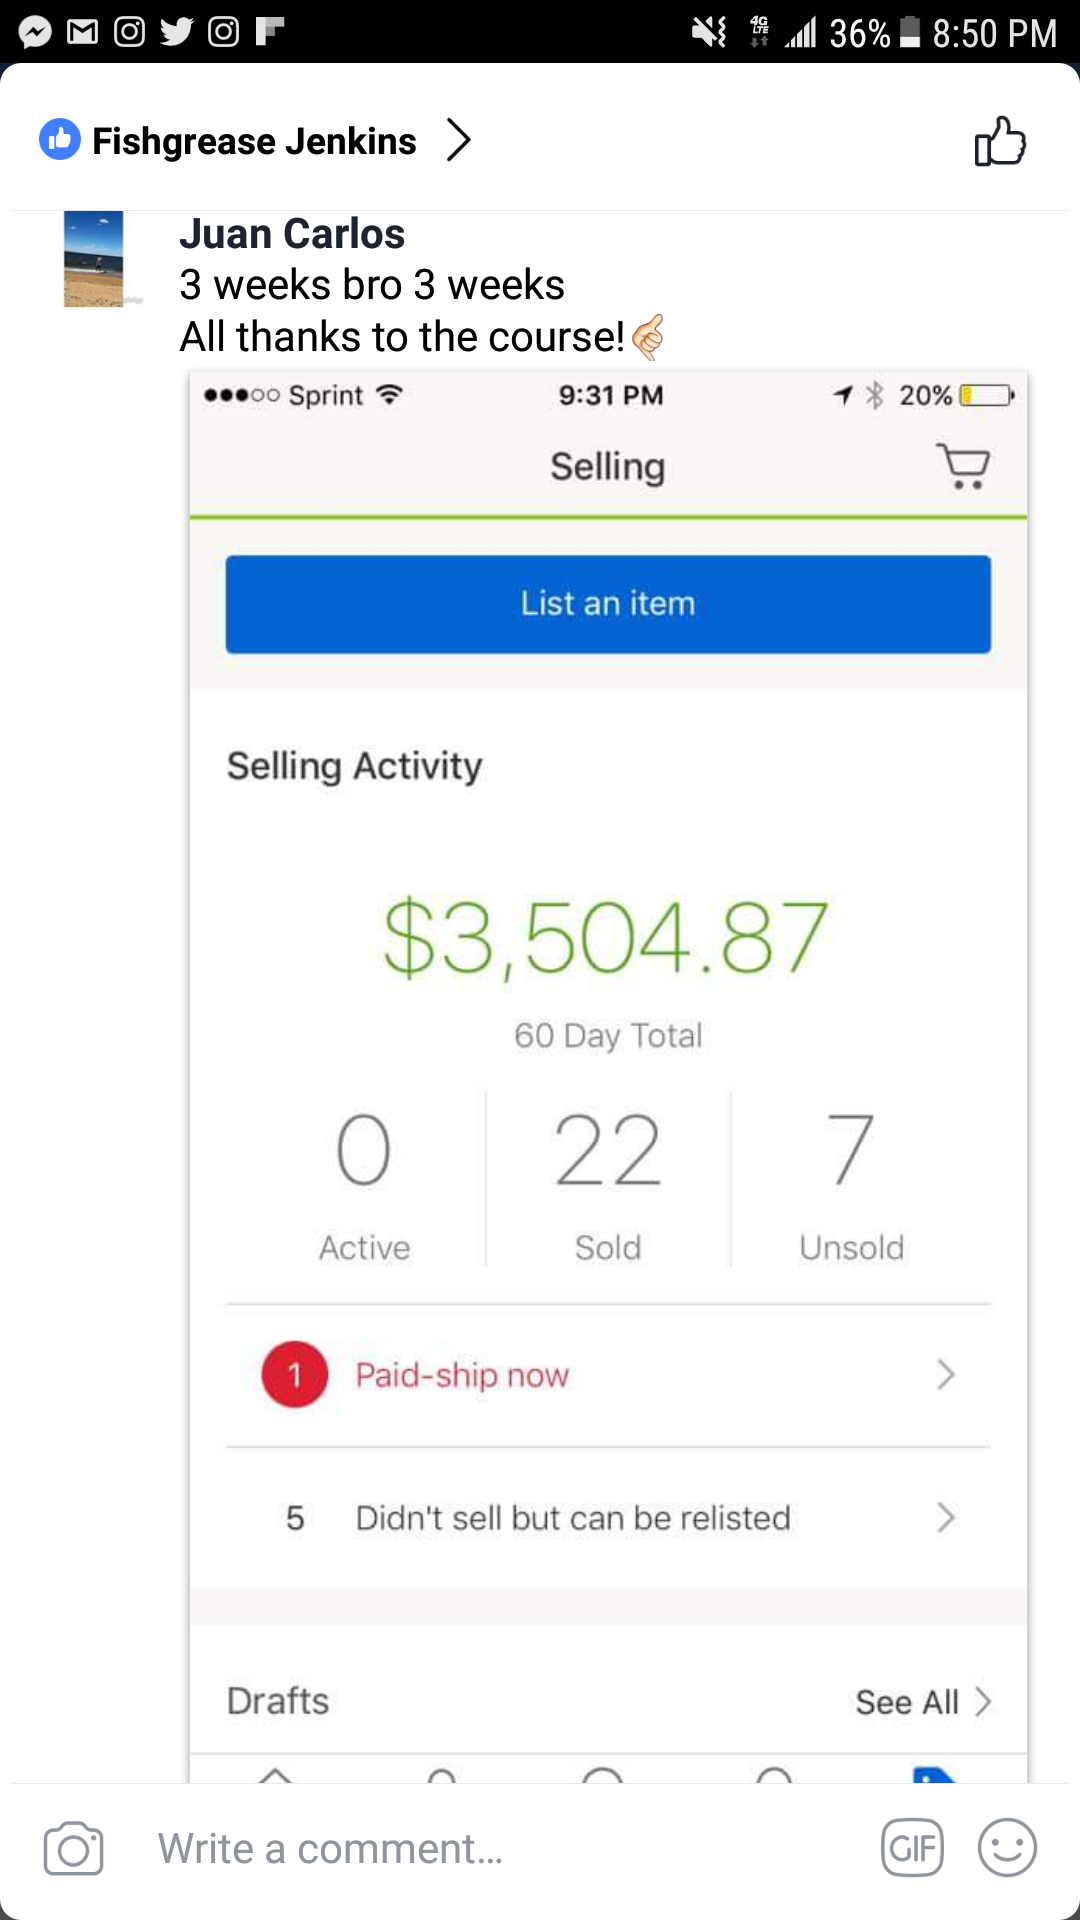Tap the Gmail notification icon
This screenshot has height=1920, width=1080.
point(82,32)
